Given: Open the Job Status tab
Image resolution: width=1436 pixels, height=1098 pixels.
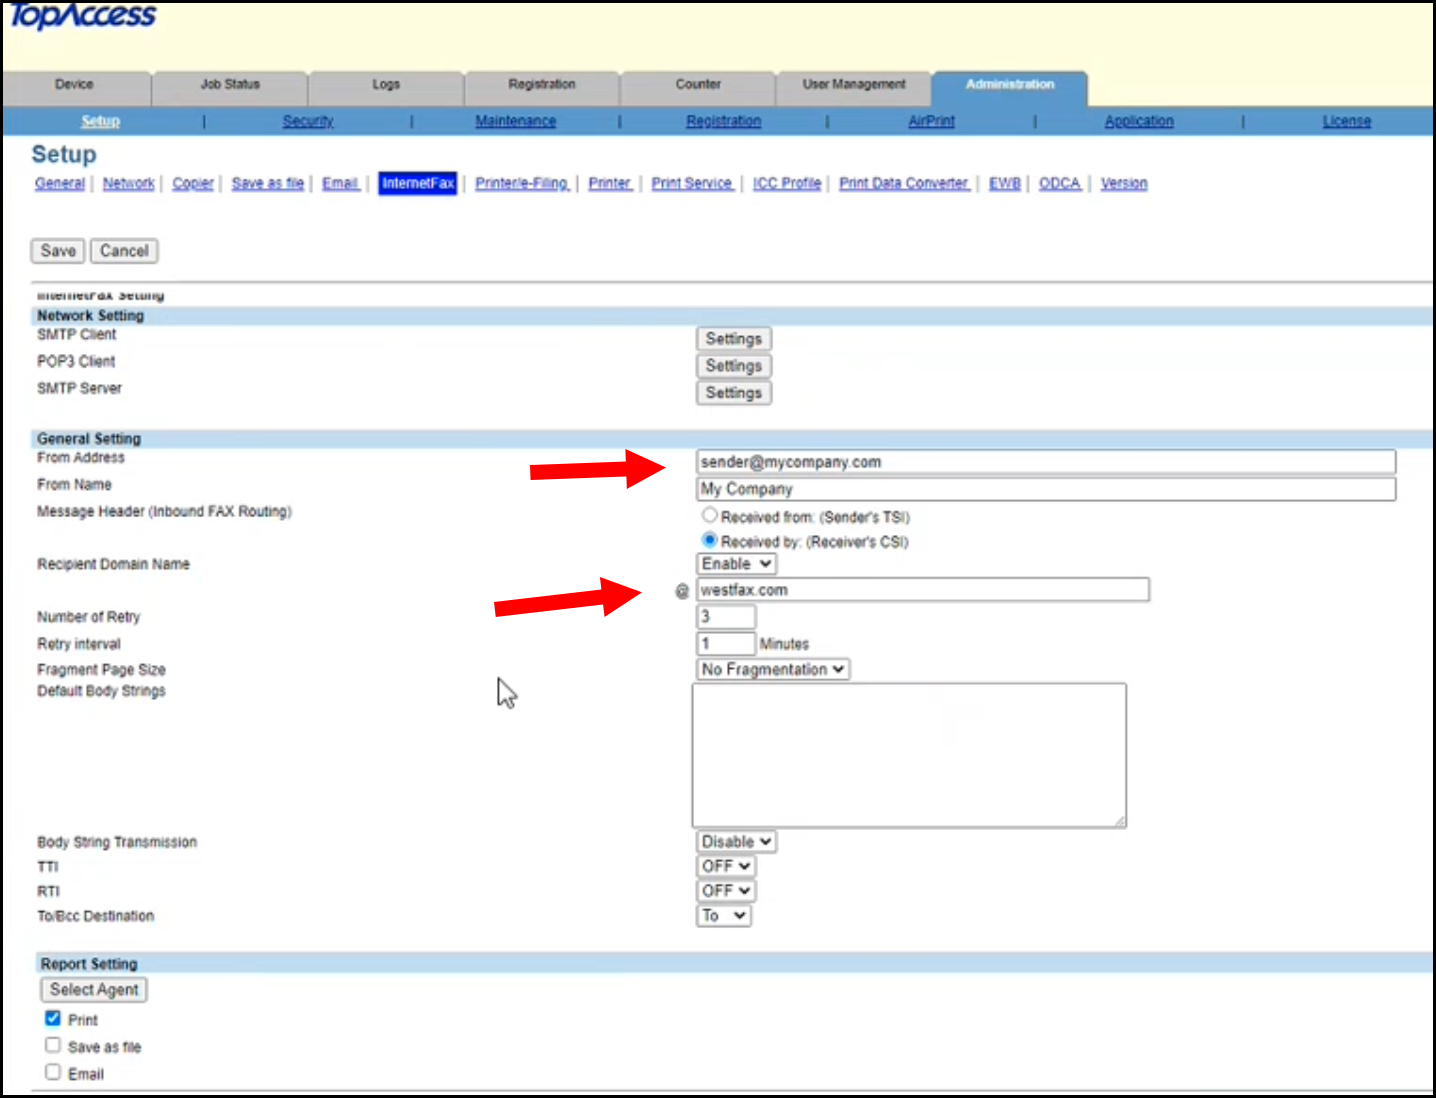Looking at the screenshot, I should (x=229, y=85).
